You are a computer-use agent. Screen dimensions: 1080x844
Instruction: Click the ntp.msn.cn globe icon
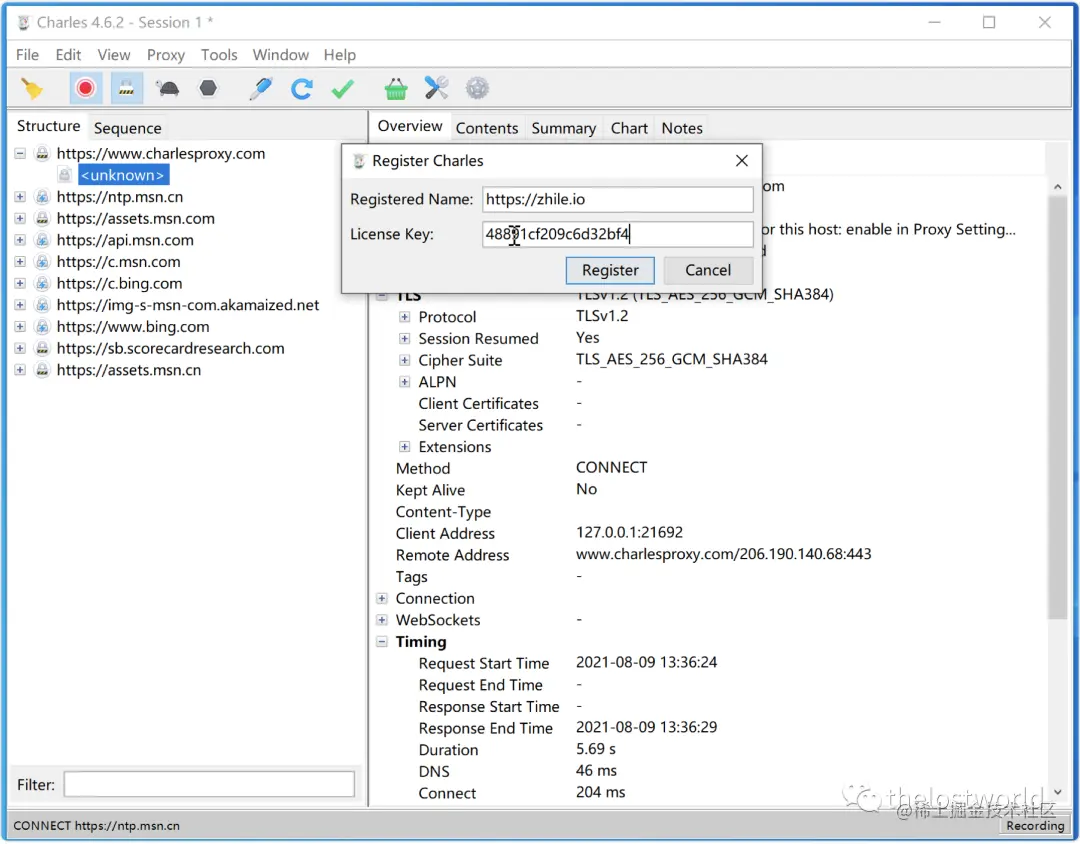click(42, 197)
